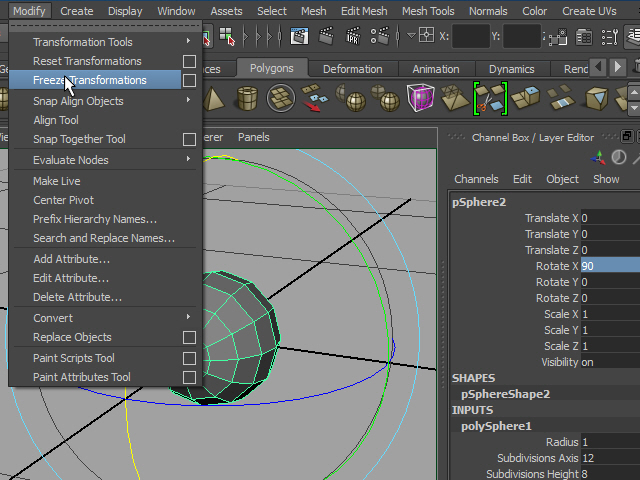Click the tool settings toggle icon
640x480 pixels.
[x=610, y=37]
